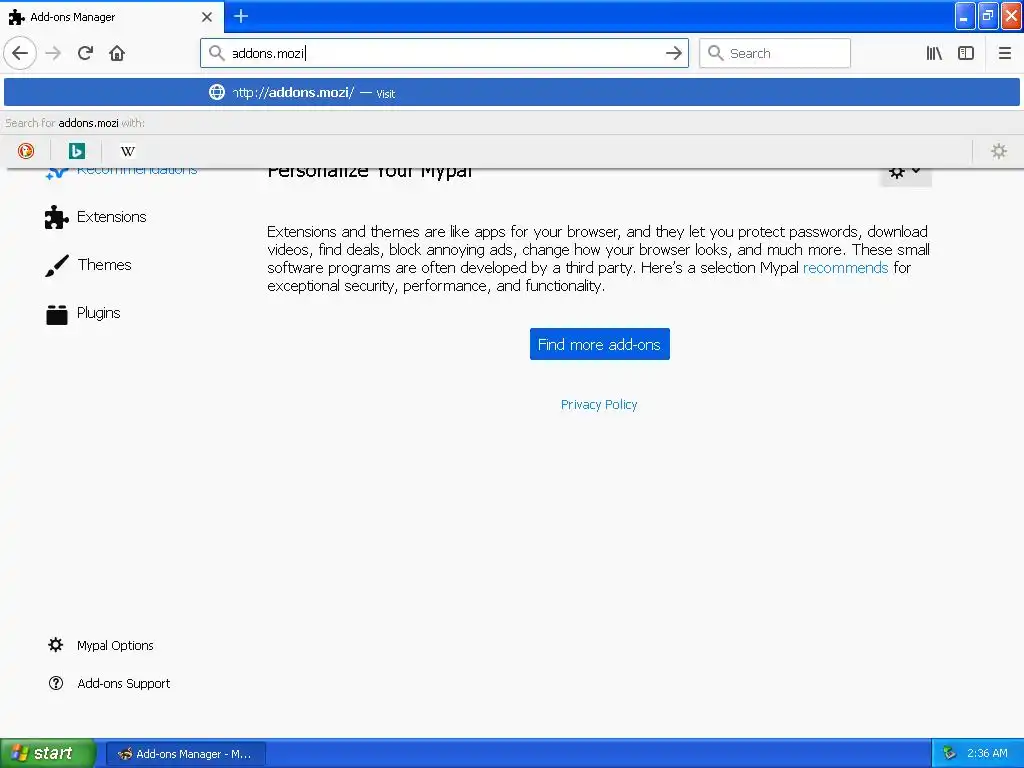The width and height of the screenshot is (1024, 768).
Task: Reload the current page
Action: coord(86,53)
